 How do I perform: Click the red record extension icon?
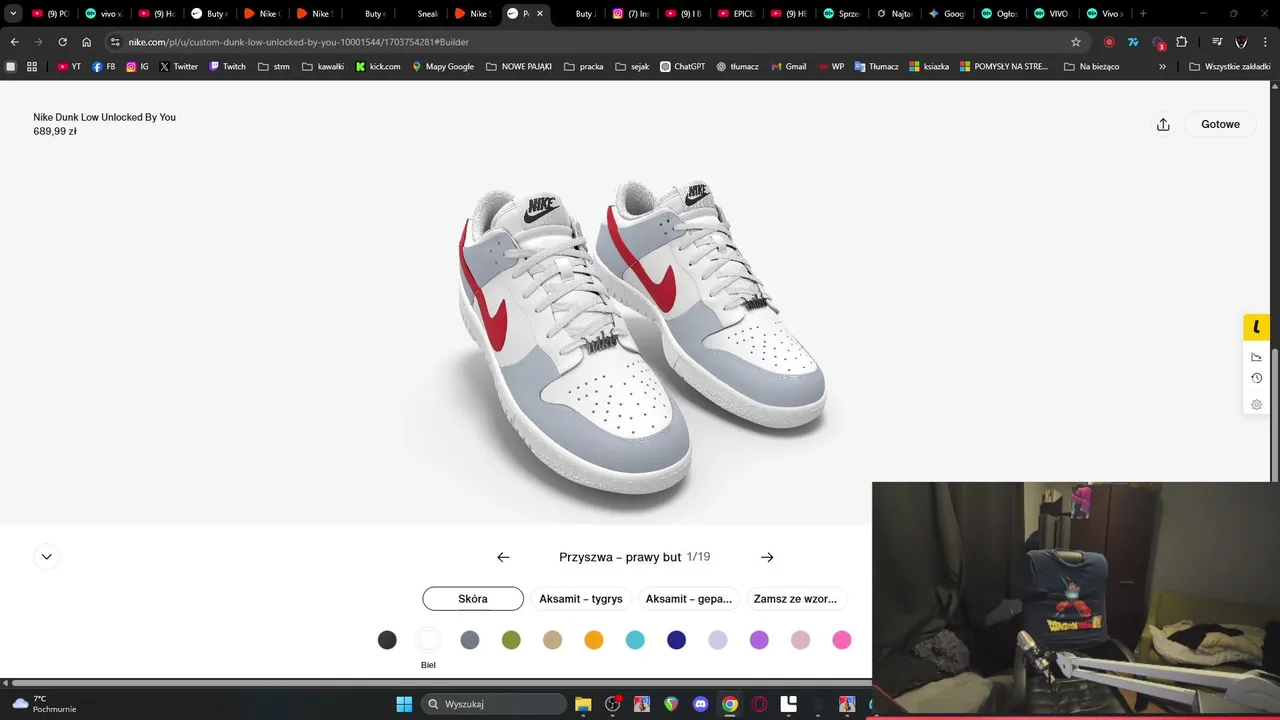(x=1109, y=42)
